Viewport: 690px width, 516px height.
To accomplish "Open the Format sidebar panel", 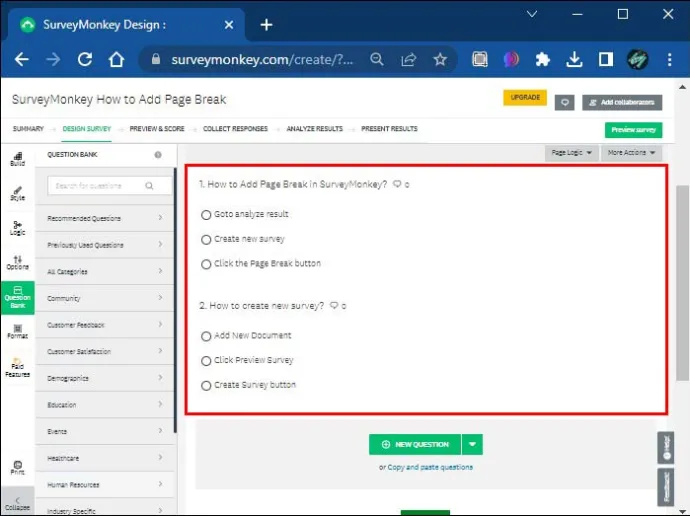I will coord(18,332).
